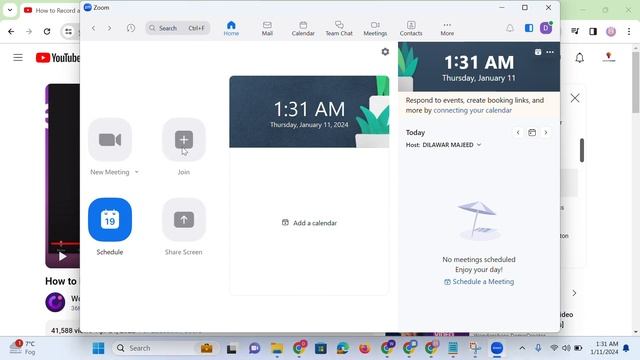This screenshot has height=360, width=640.
Task: Open the Zoom taskbar icon
Action: [x=497, y=348]
